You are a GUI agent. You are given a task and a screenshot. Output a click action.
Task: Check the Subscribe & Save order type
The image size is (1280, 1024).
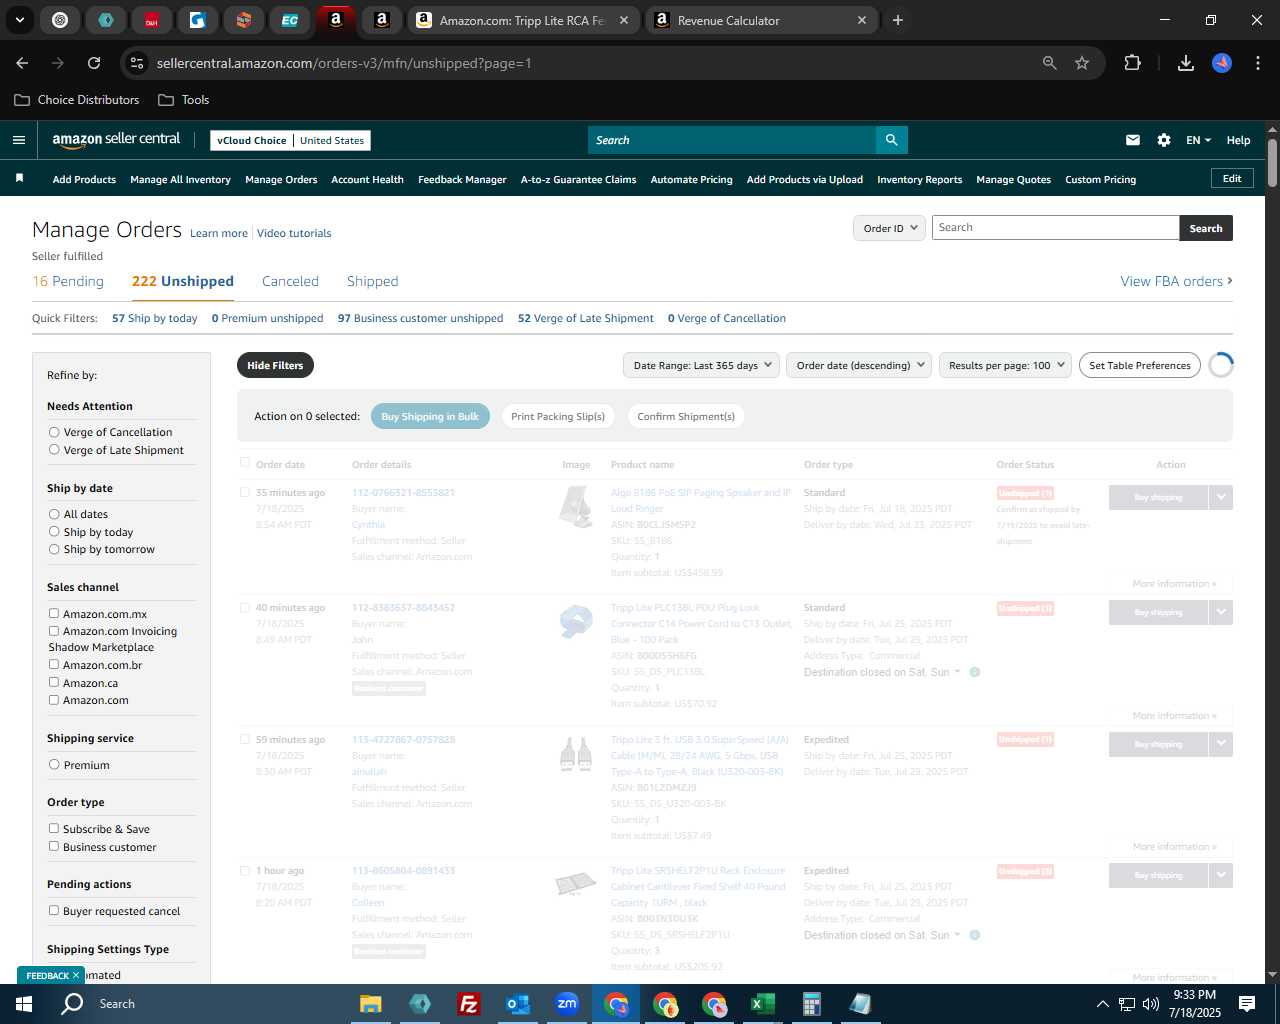[54, 829]
